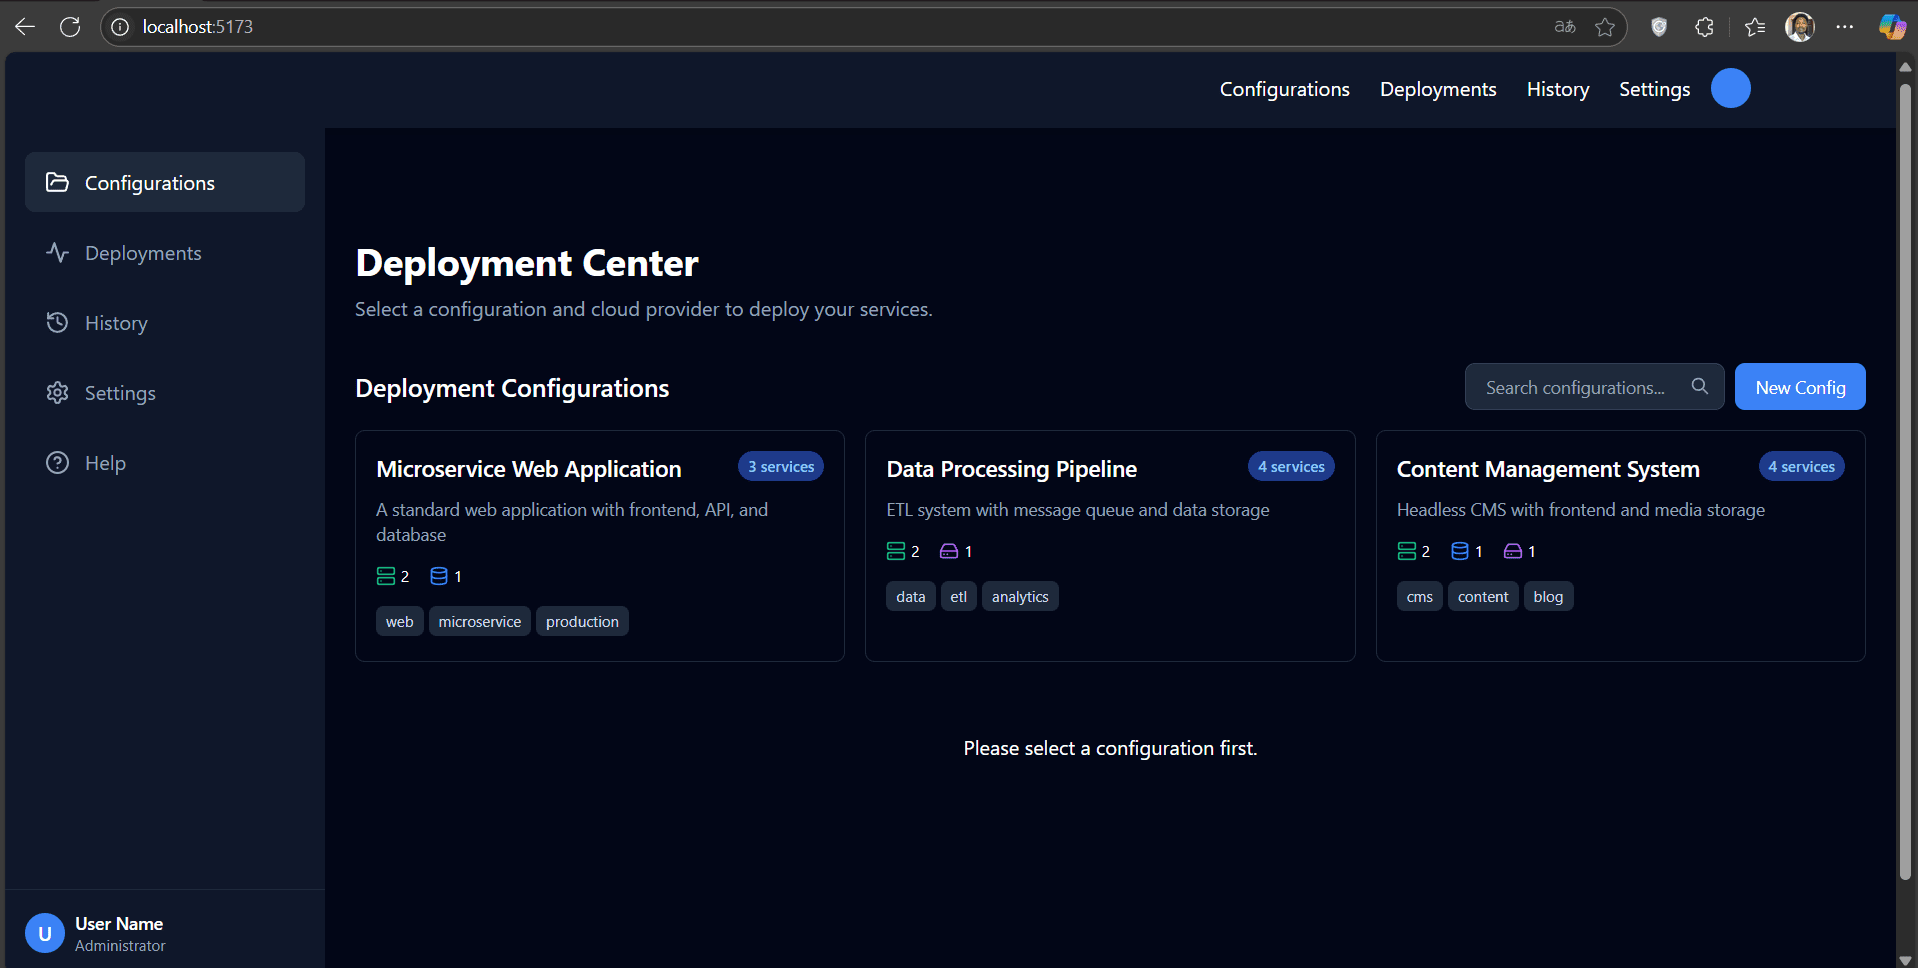Click the user avatar 'U' icon
Image resolution: width=1918 pixels, height=968 pixels.
click(x=44, y=933)
